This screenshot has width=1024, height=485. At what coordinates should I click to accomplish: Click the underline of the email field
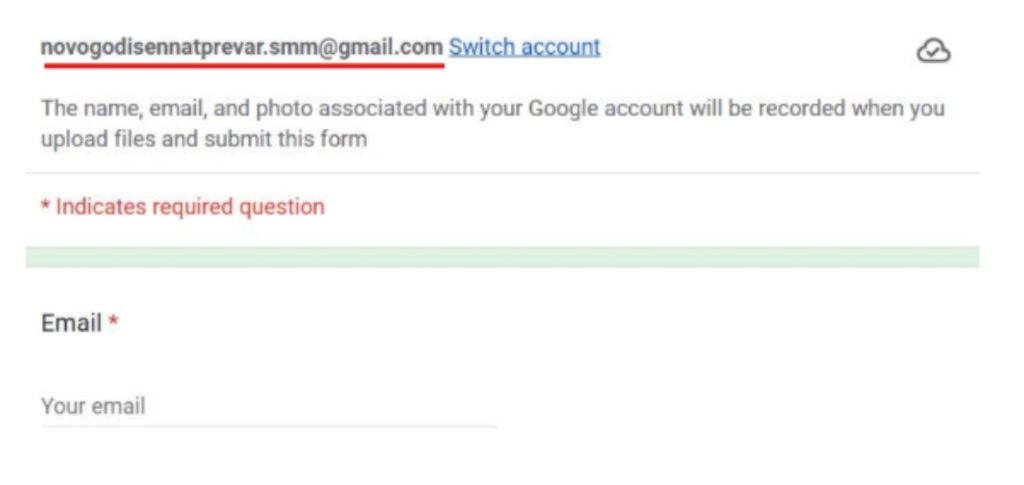coord(268,426)
